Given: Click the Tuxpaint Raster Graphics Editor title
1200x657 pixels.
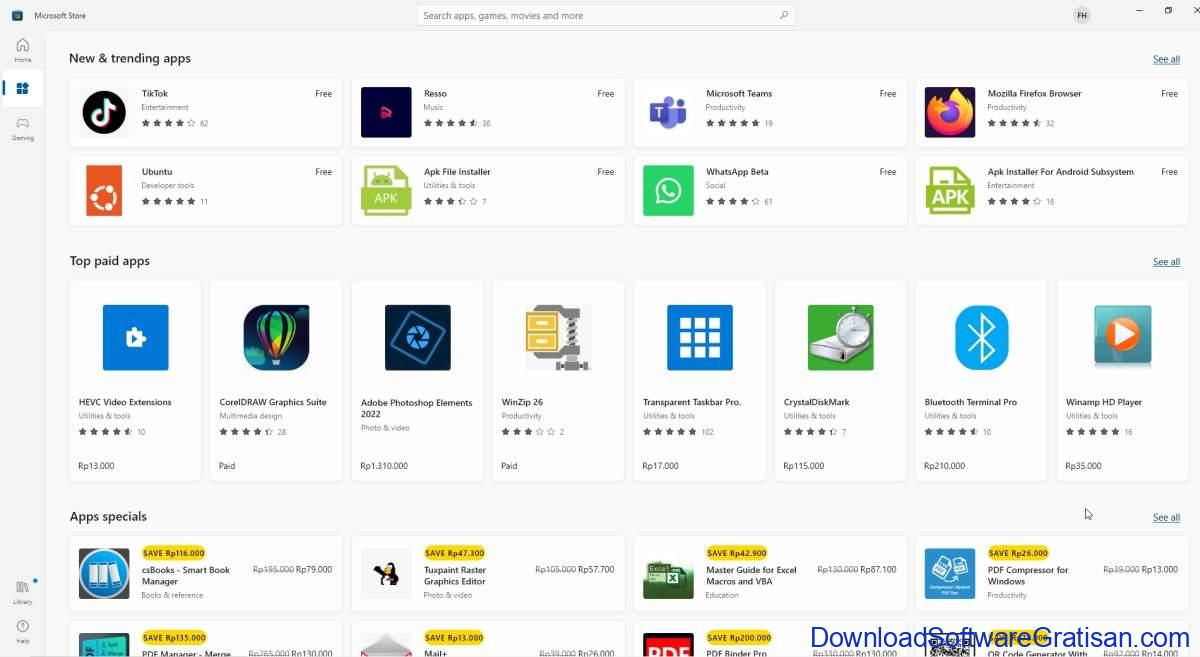Looking at the screenshot, I should [454, 575].
